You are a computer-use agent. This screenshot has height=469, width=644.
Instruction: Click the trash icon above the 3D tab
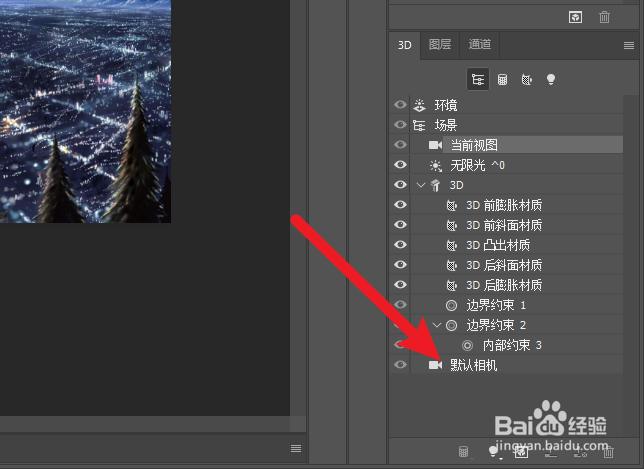click(604, 17)
